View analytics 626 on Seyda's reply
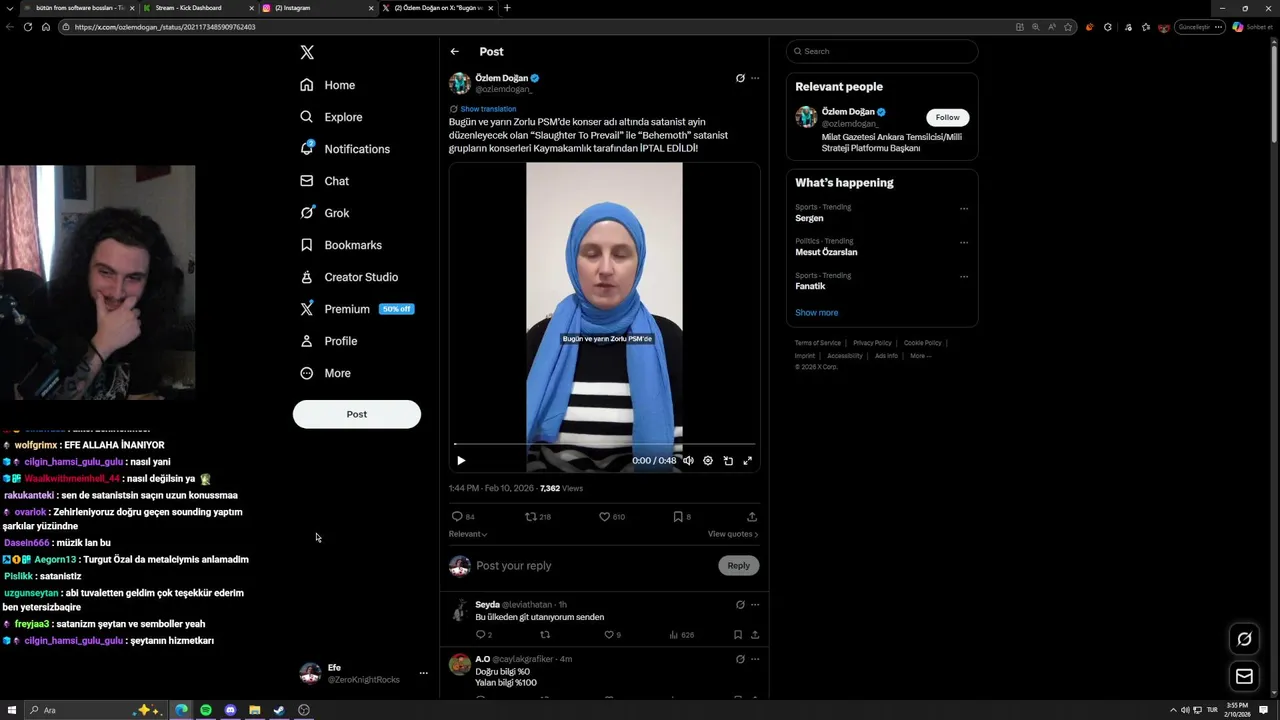Viewport: 1280px width, 720px height. (681, 635)
